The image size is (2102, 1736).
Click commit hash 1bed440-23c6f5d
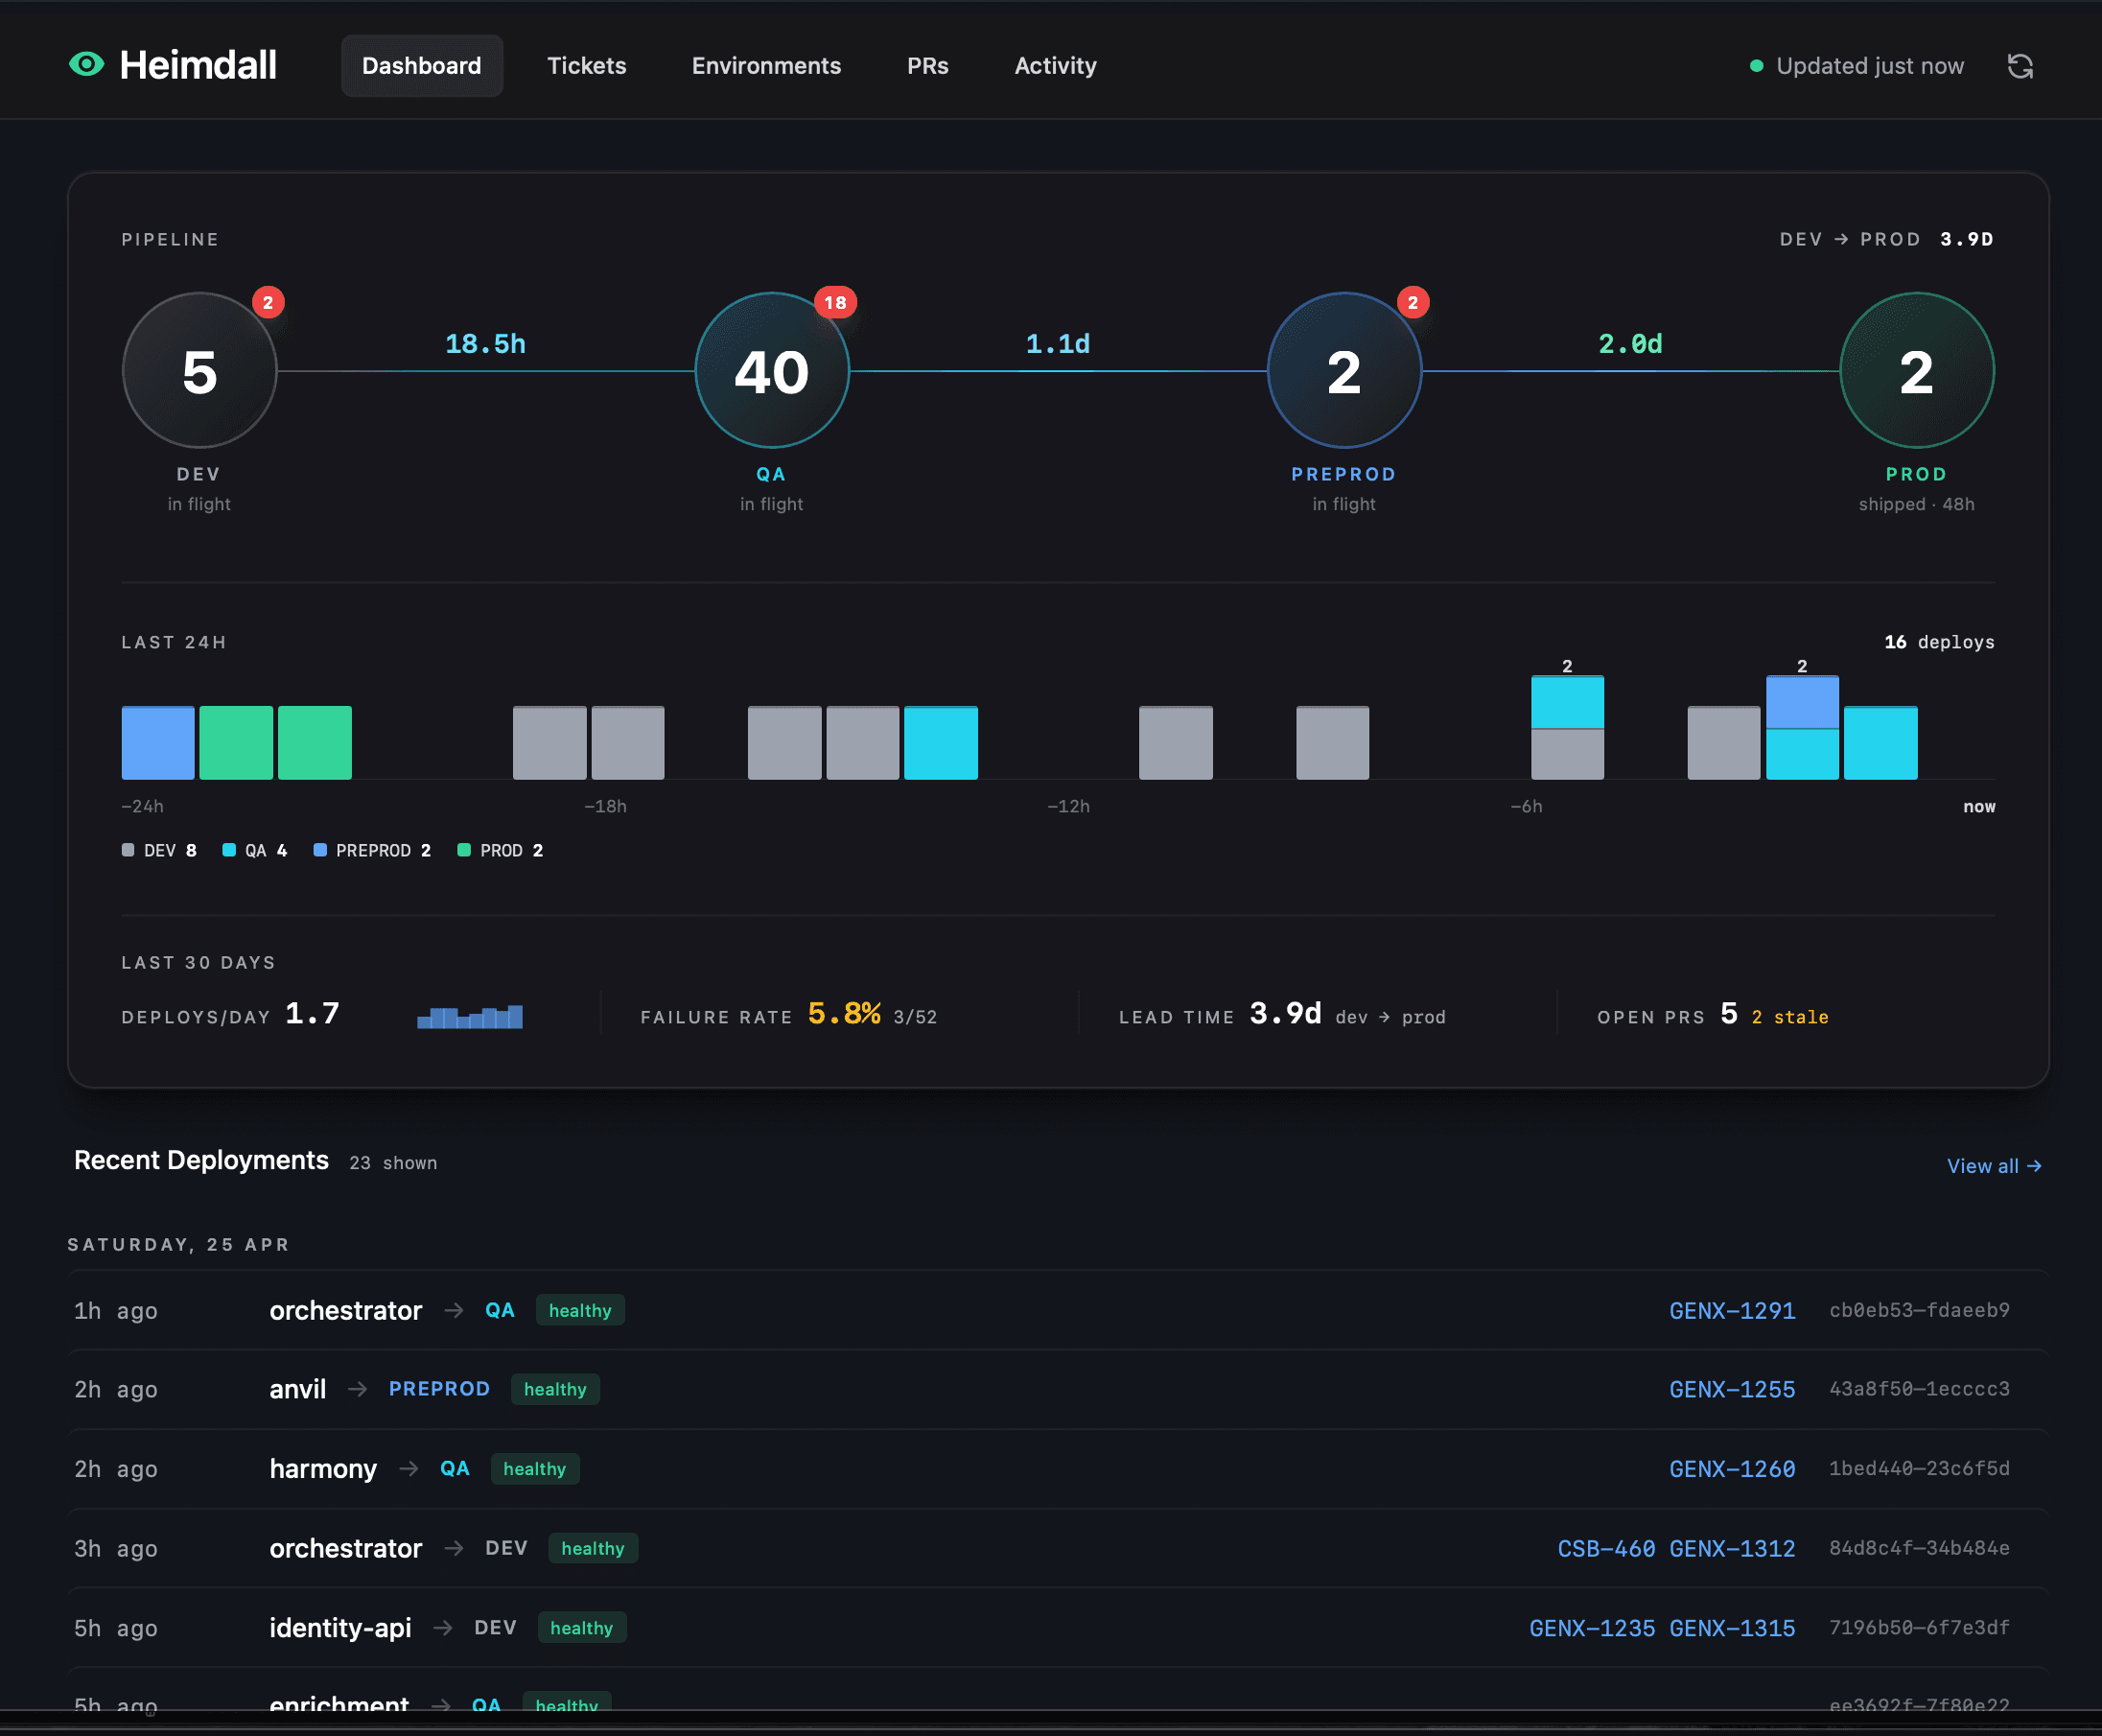point(1919,1469)
